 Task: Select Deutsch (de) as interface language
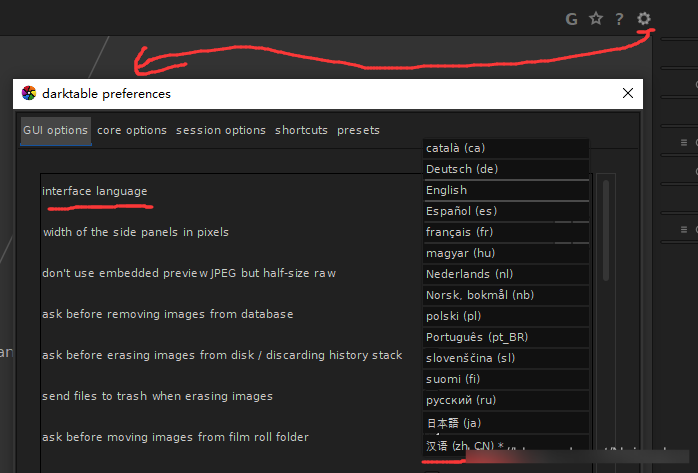tap(506, 169)
